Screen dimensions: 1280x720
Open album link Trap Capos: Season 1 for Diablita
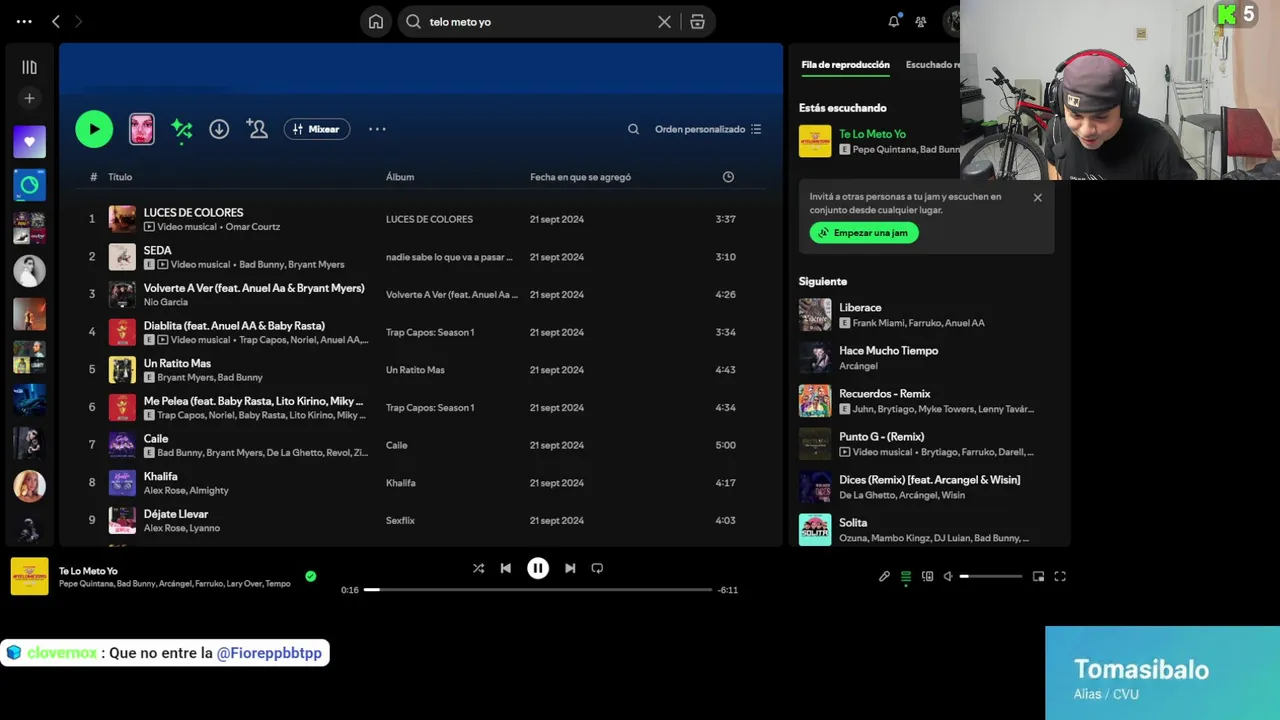coord(430,332)
